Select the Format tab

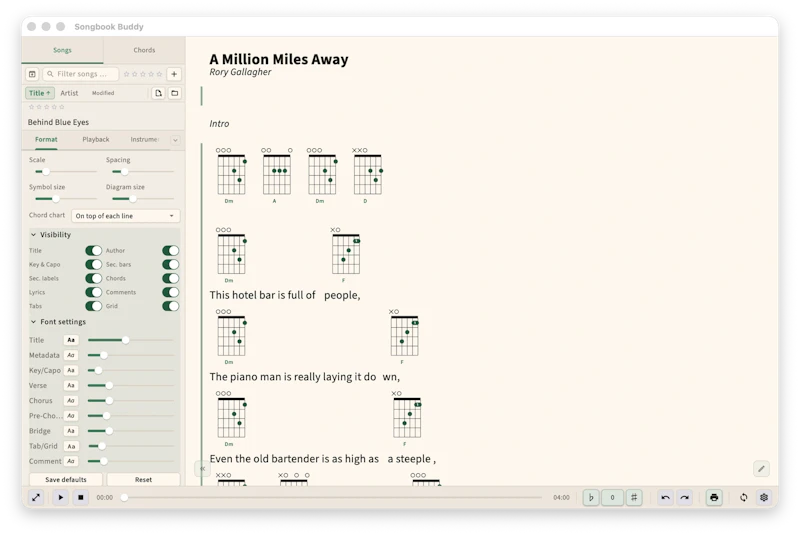pos(46,139)
